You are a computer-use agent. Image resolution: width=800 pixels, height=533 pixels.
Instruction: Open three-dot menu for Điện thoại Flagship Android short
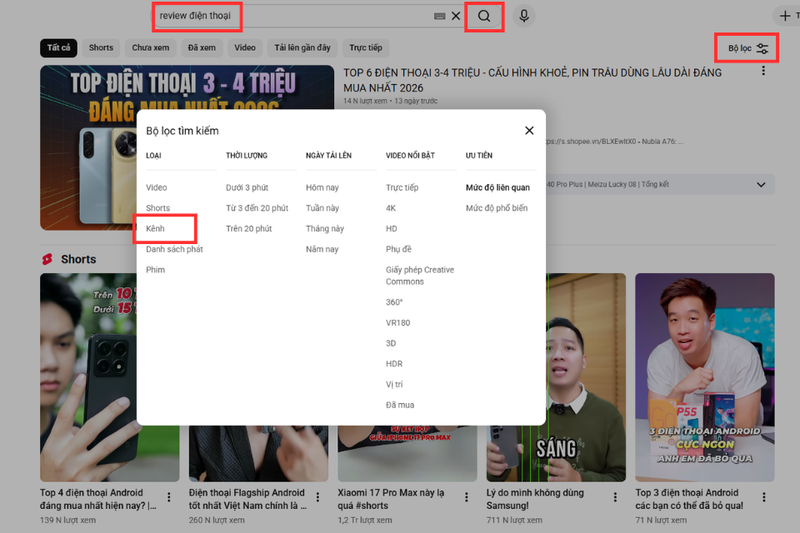coord(317,497)
